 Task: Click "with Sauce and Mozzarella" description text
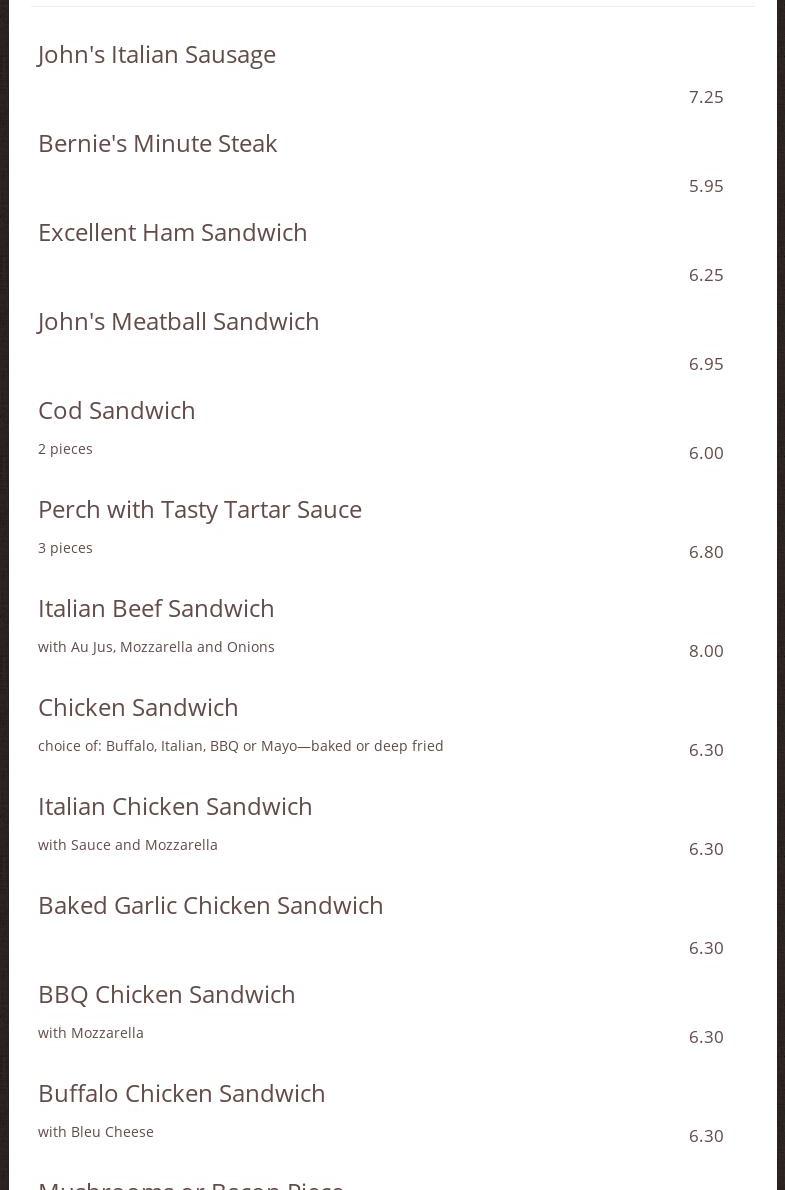pyautogui.click(x=127, y=845)
